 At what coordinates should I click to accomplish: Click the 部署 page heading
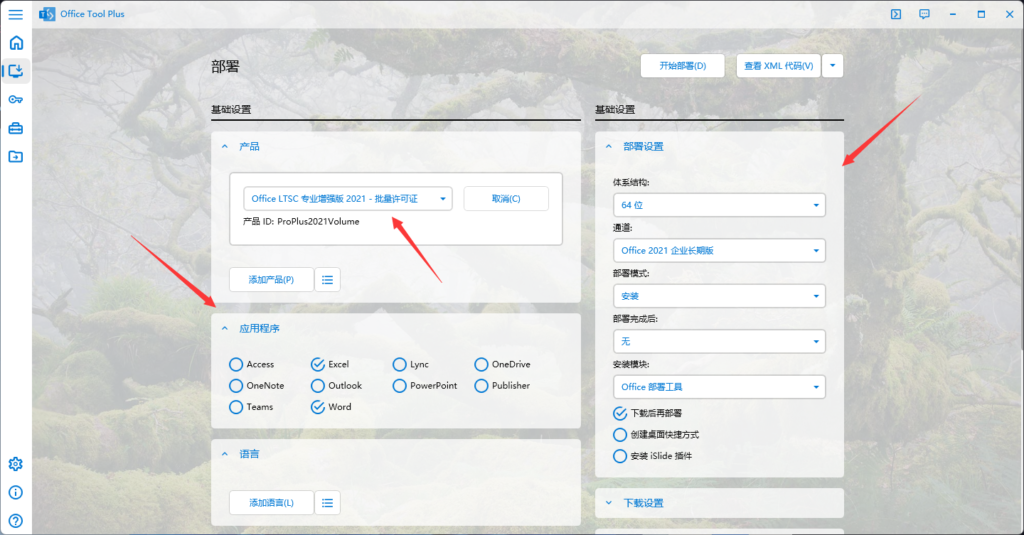point(225,67)
